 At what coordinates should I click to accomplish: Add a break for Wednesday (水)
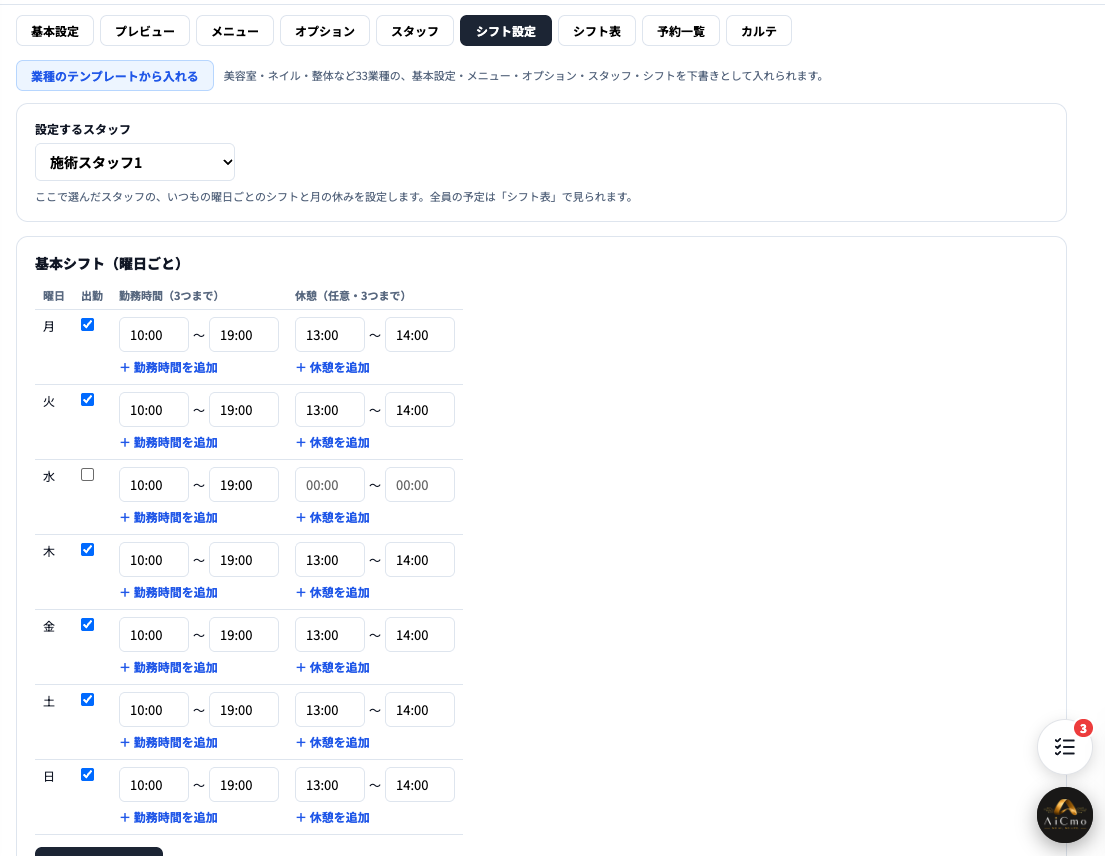tap(333, 518)
